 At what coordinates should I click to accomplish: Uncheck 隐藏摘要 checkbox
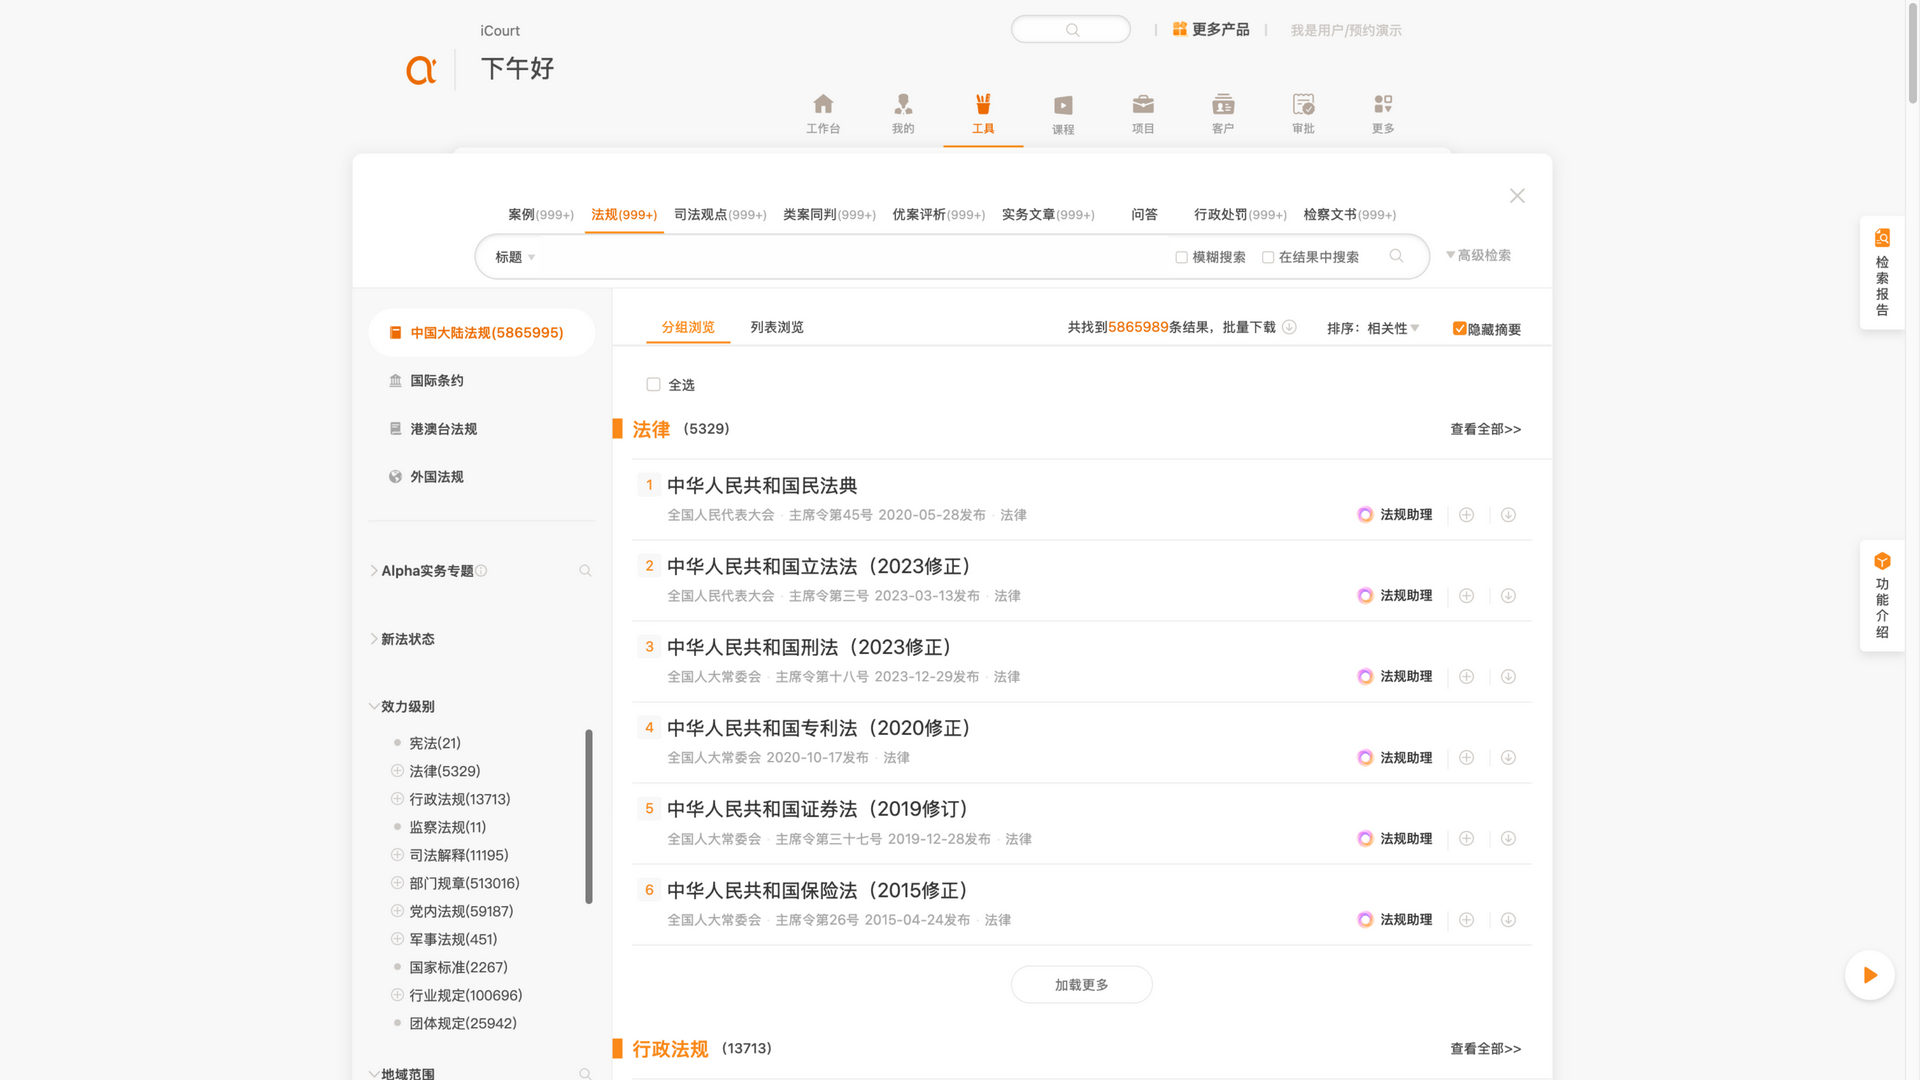[x=1459, y=329]
